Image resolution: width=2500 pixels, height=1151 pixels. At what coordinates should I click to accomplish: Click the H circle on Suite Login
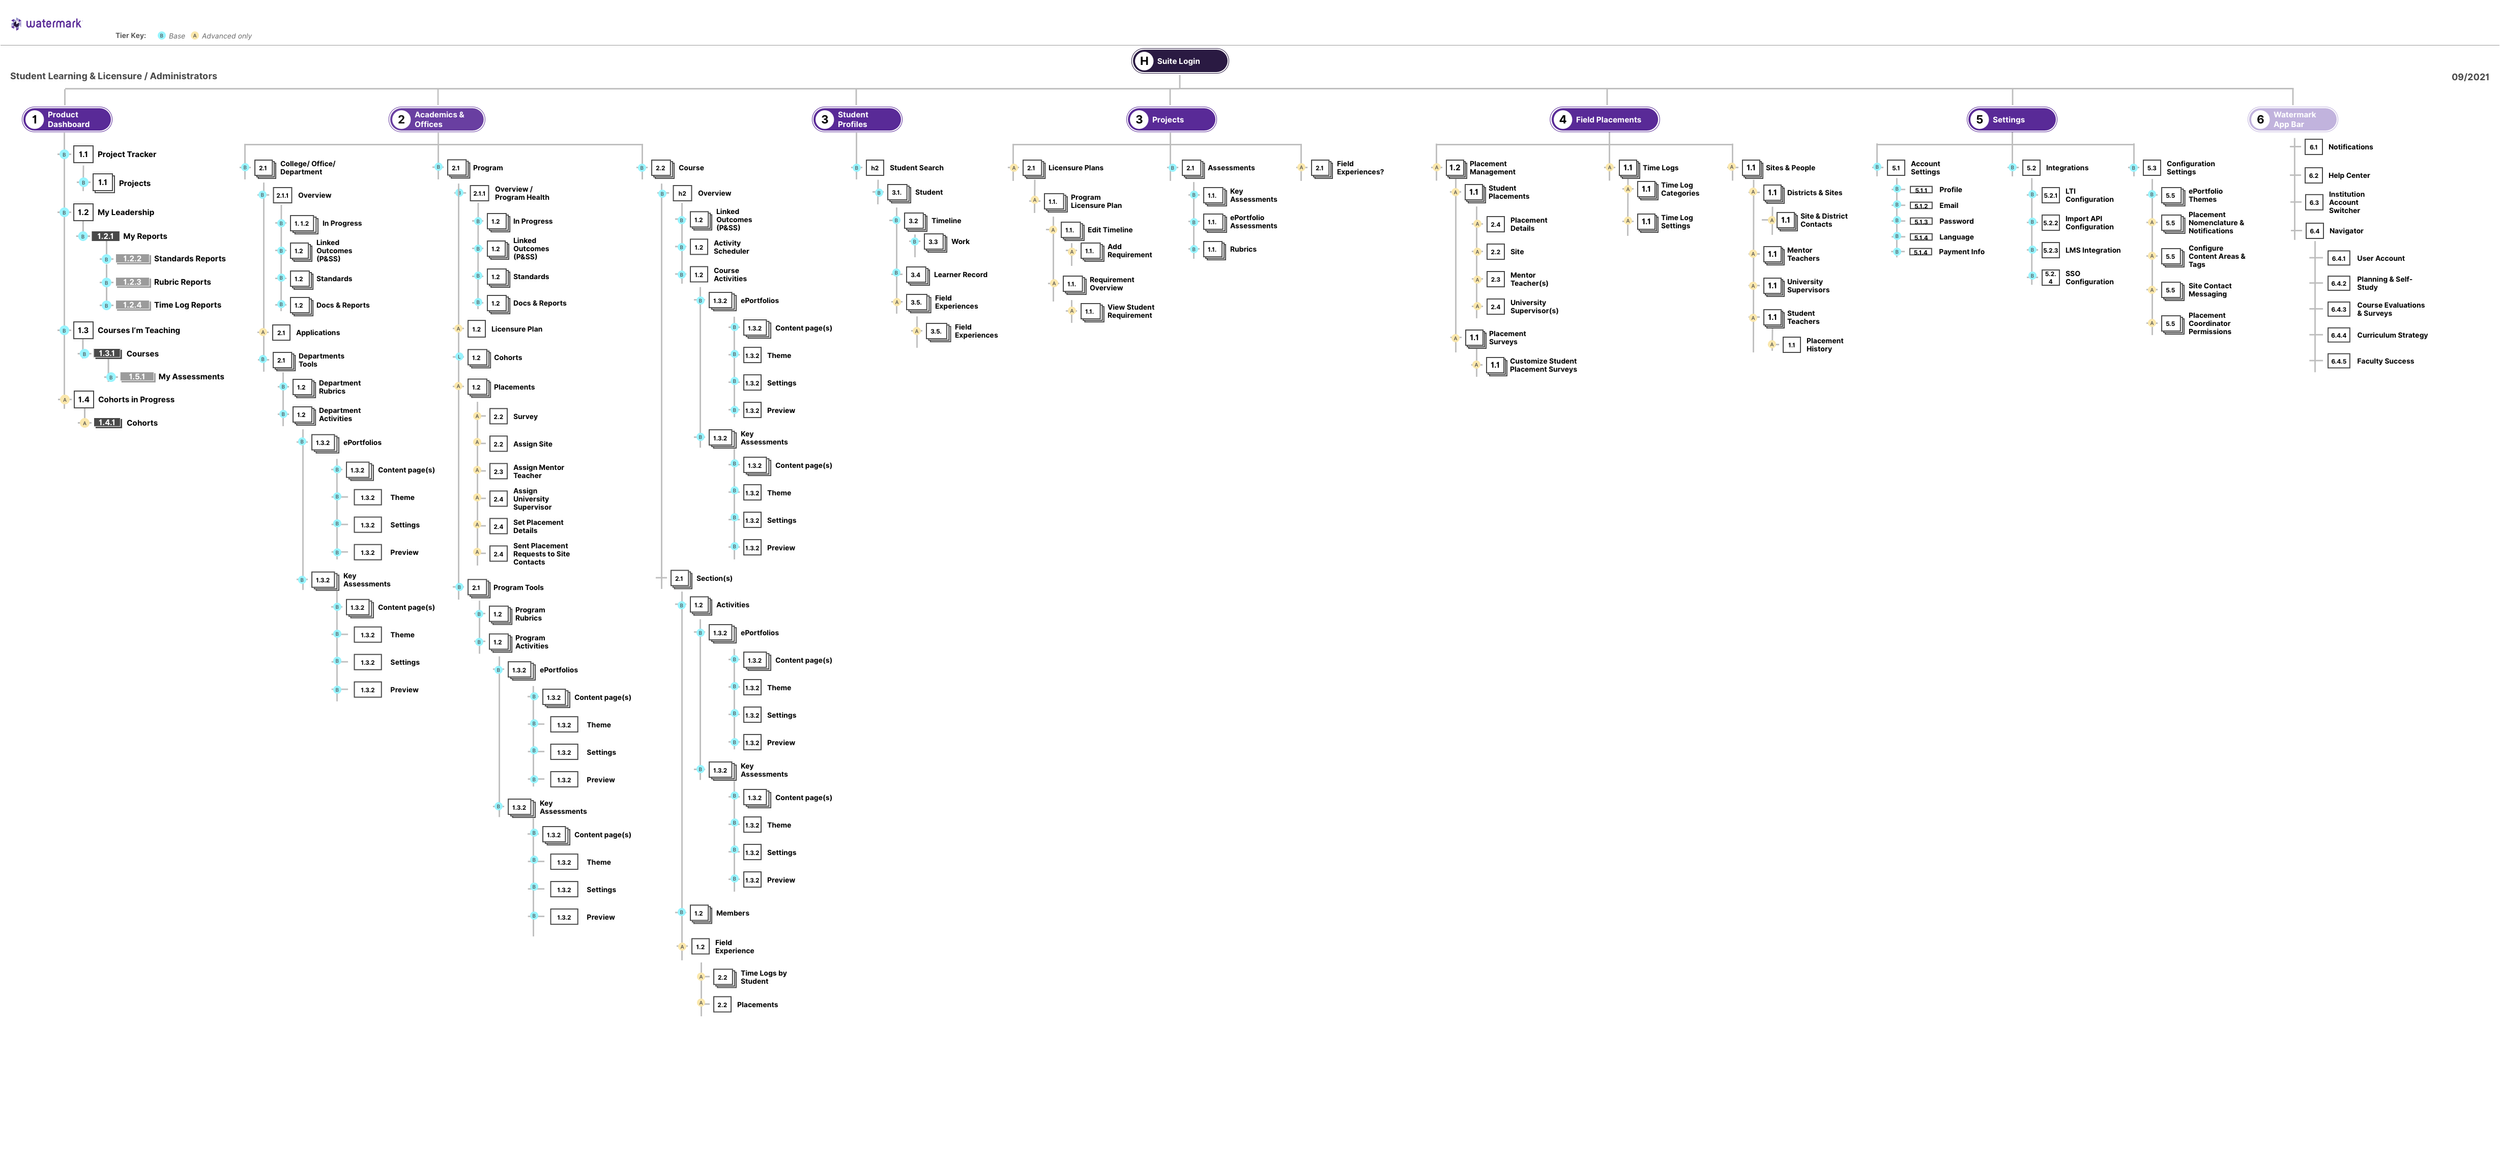tap(1144, 61)
